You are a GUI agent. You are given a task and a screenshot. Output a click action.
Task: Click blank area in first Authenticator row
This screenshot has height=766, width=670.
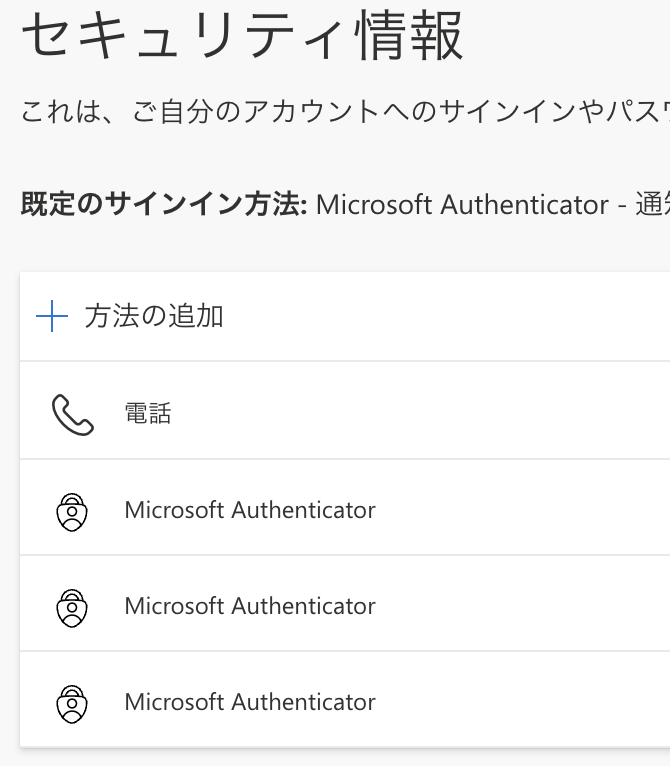[520, 510]
